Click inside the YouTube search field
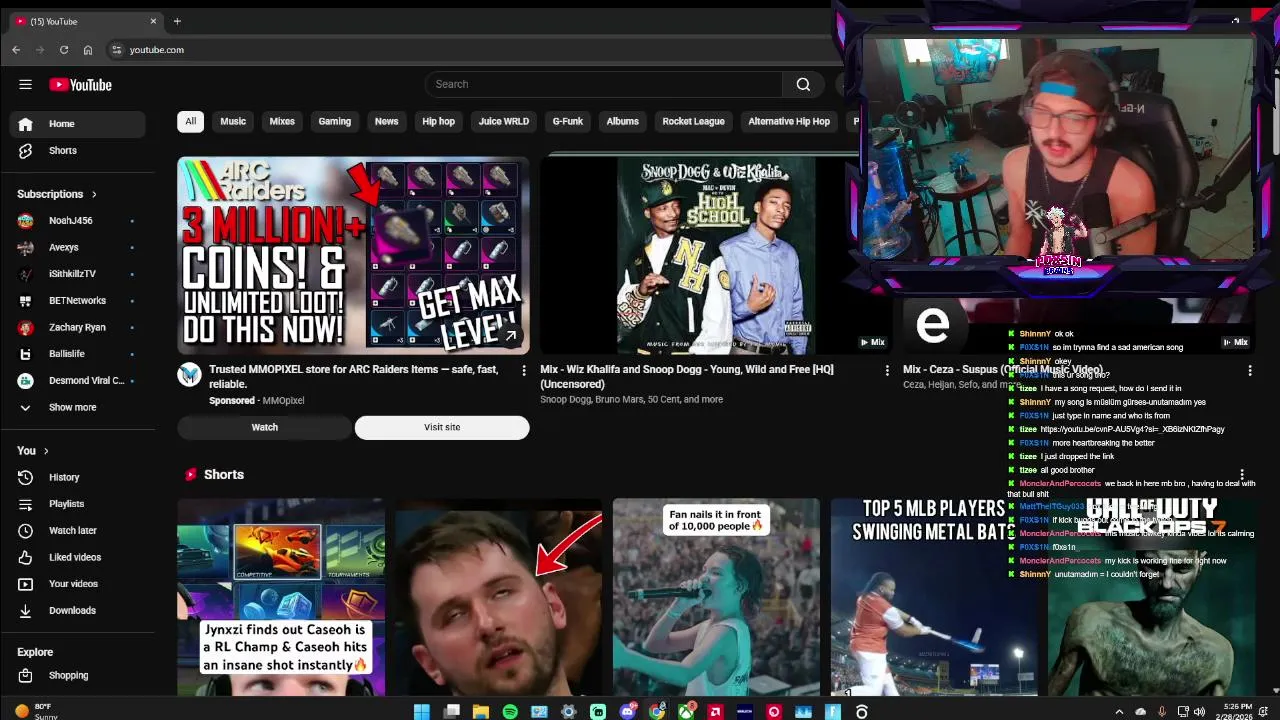The width and height of the screenshot is (1280, 720). pos(604,85)
